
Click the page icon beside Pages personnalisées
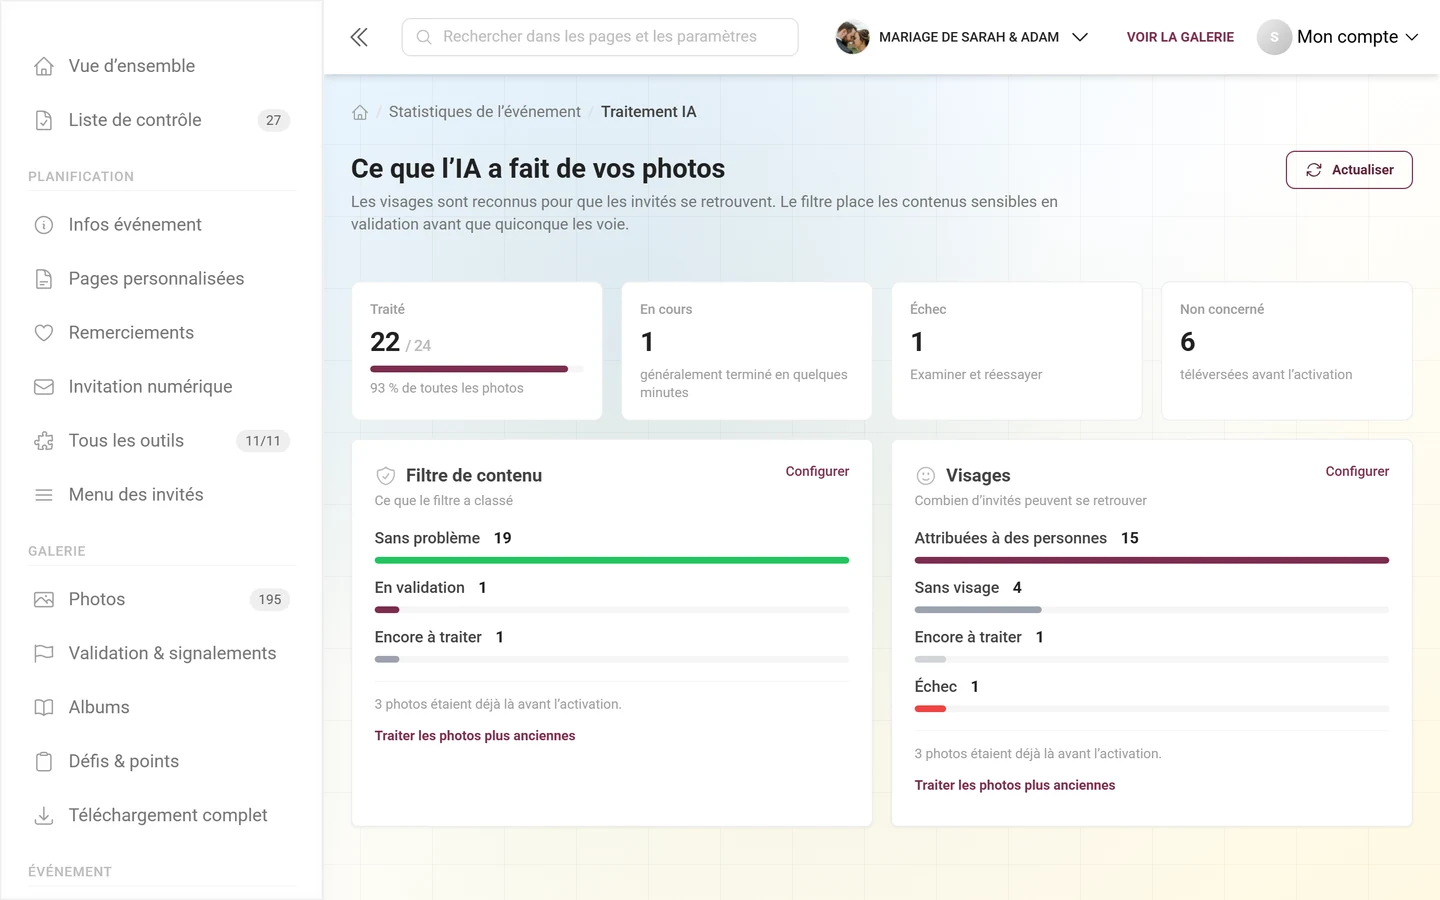pyautogui.click(x=44, y=279)
